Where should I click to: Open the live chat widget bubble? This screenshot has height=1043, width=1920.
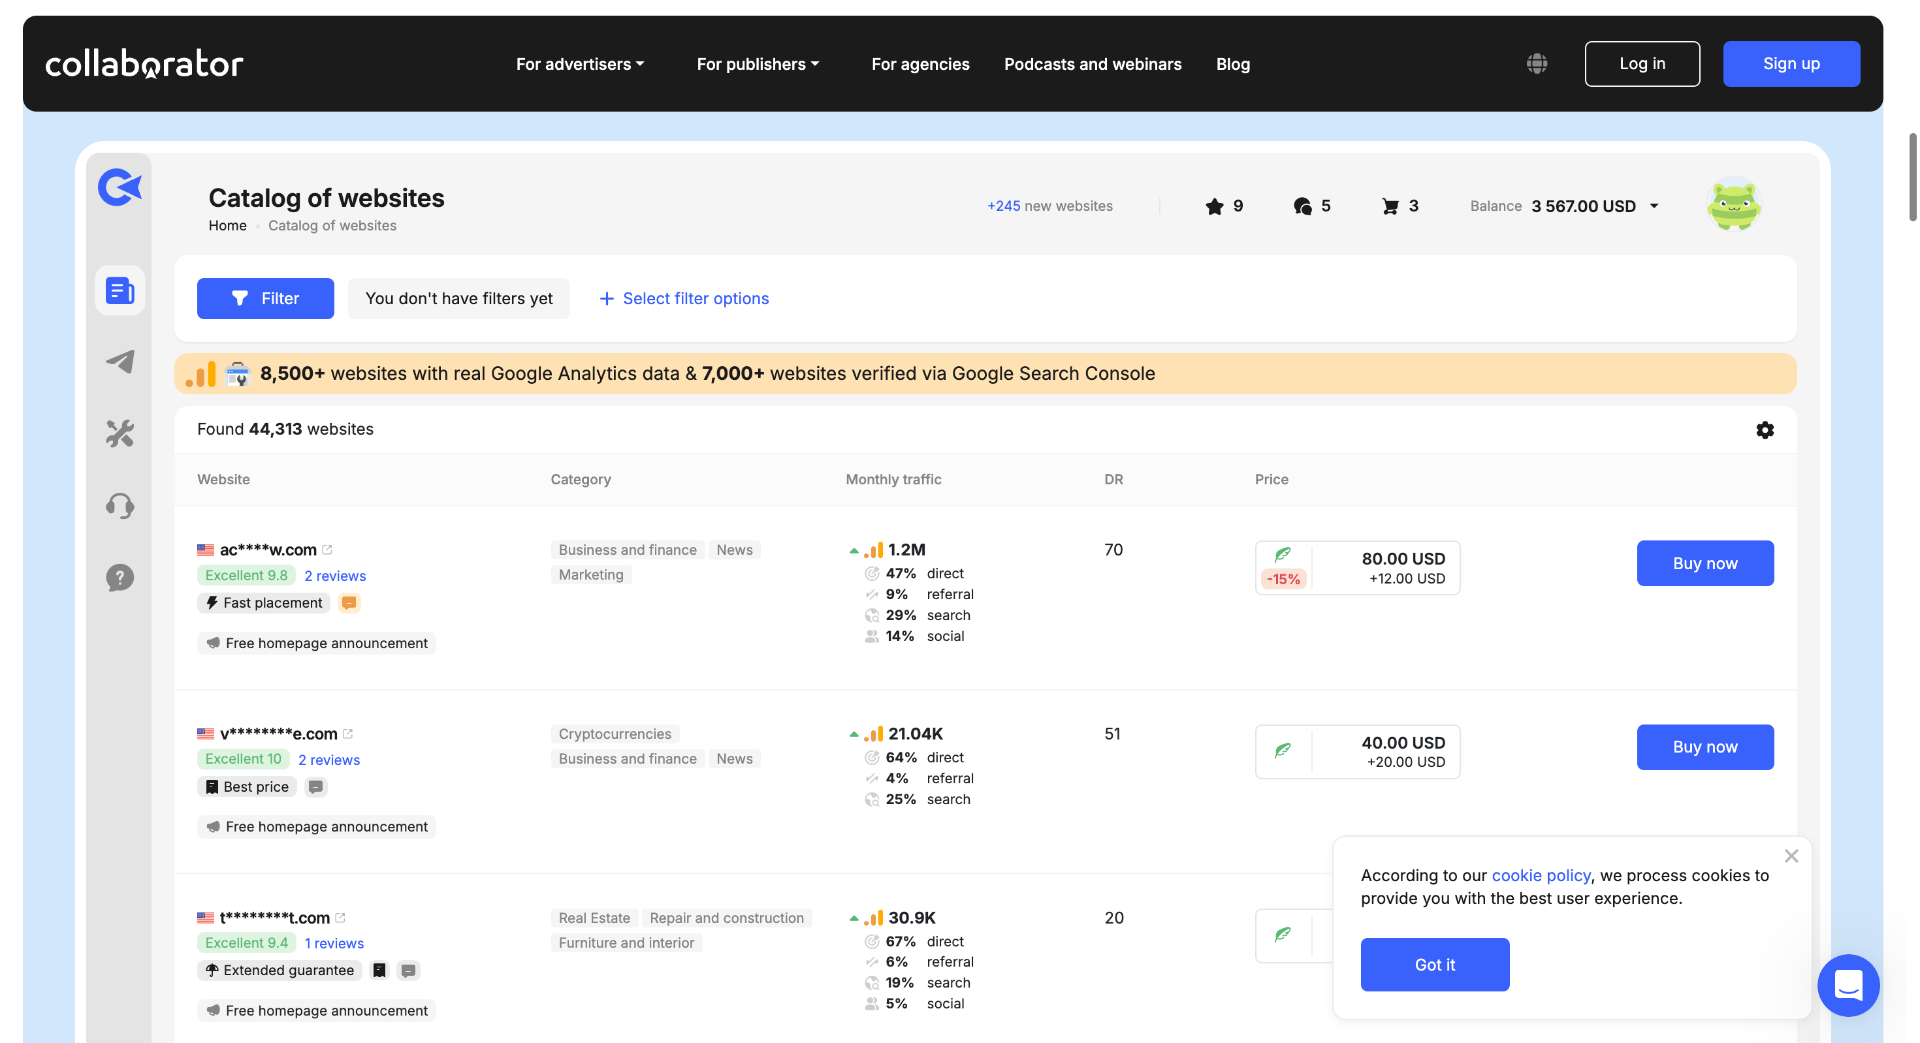[1848, 985]
